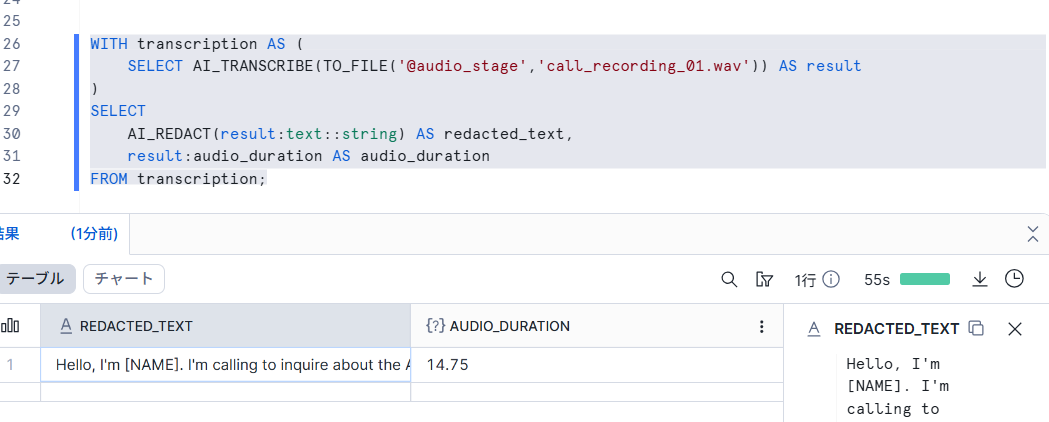
Task: Close the REDACTED_TEXT detail panel
Action: click(1014, 328)
